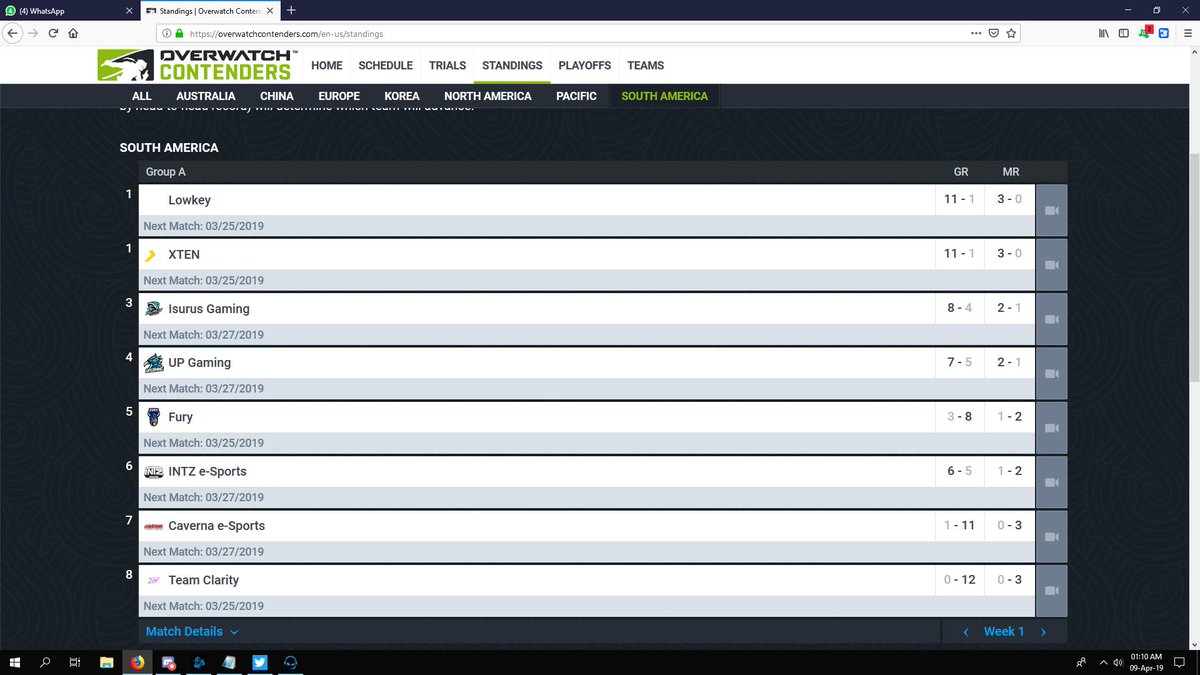The image size is (1200, 675).
Task: Click the Lowkey team name
Action: 189,200
